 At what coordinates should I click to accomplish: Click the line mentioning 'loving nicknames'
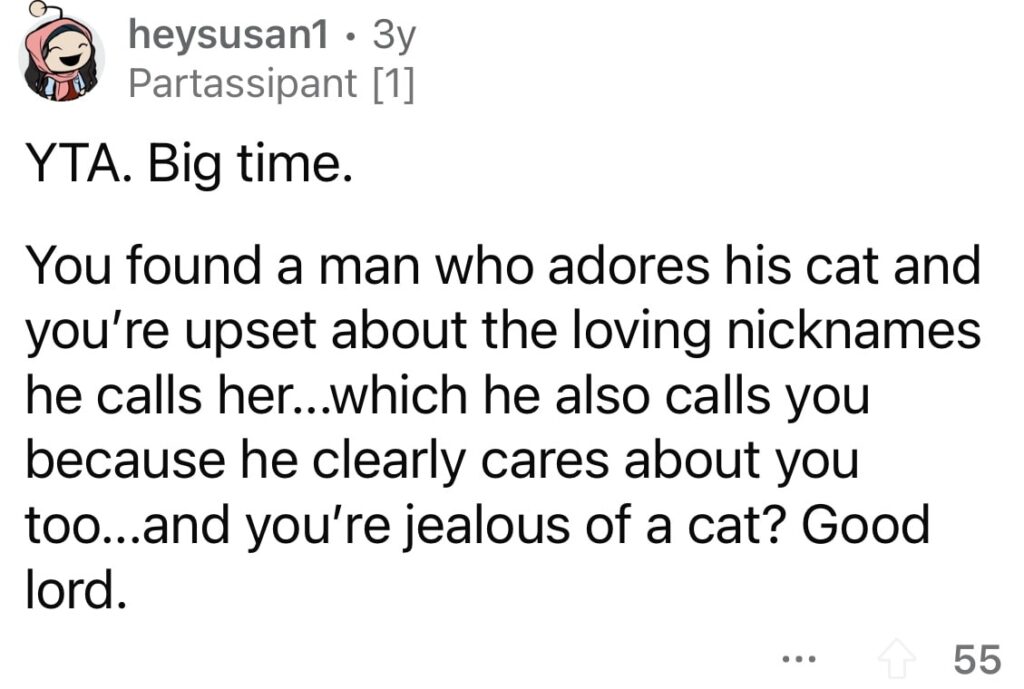click(x=503, y=330)
